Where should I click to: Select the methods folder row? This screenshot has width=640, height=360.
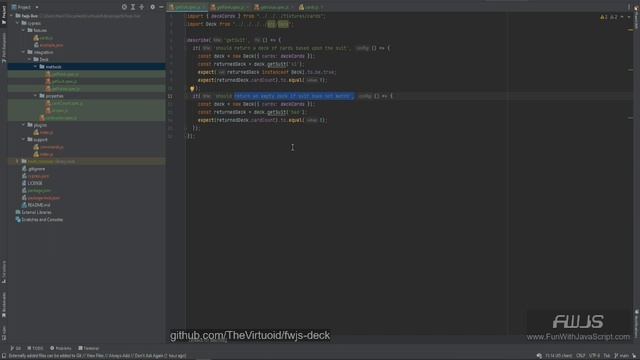pos(87,67)
